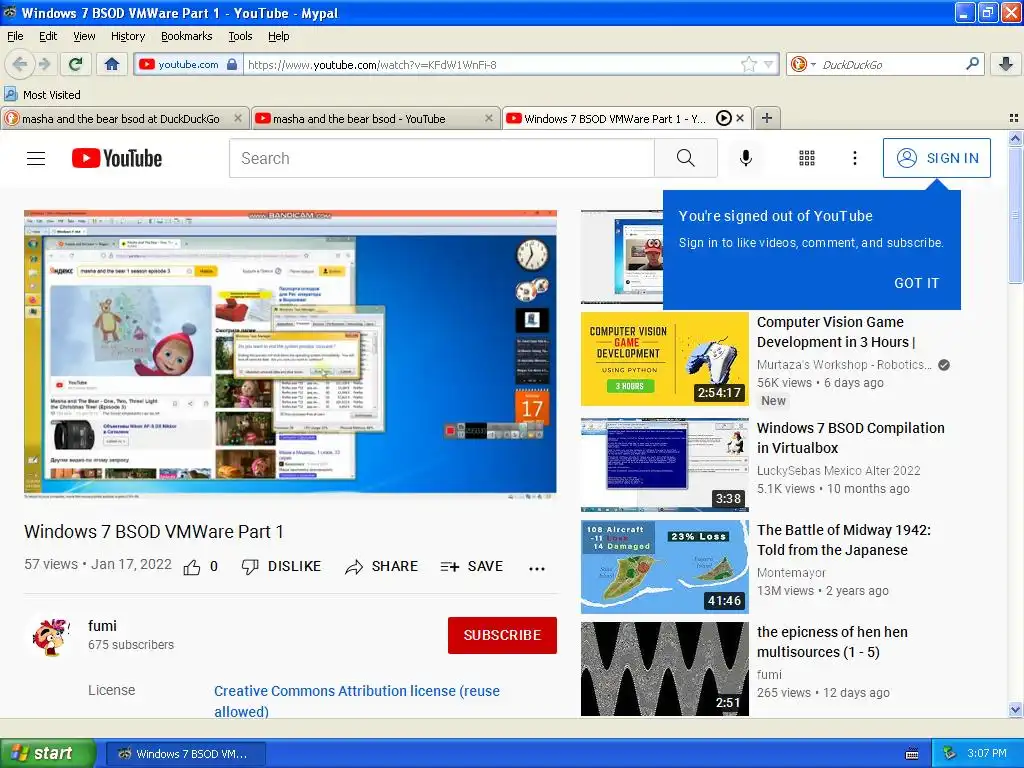Open the Bookmarks menu
Image resolution: width=1024 pixels, height=768 pixels.
pyautogui.click(x=186, y=36)
